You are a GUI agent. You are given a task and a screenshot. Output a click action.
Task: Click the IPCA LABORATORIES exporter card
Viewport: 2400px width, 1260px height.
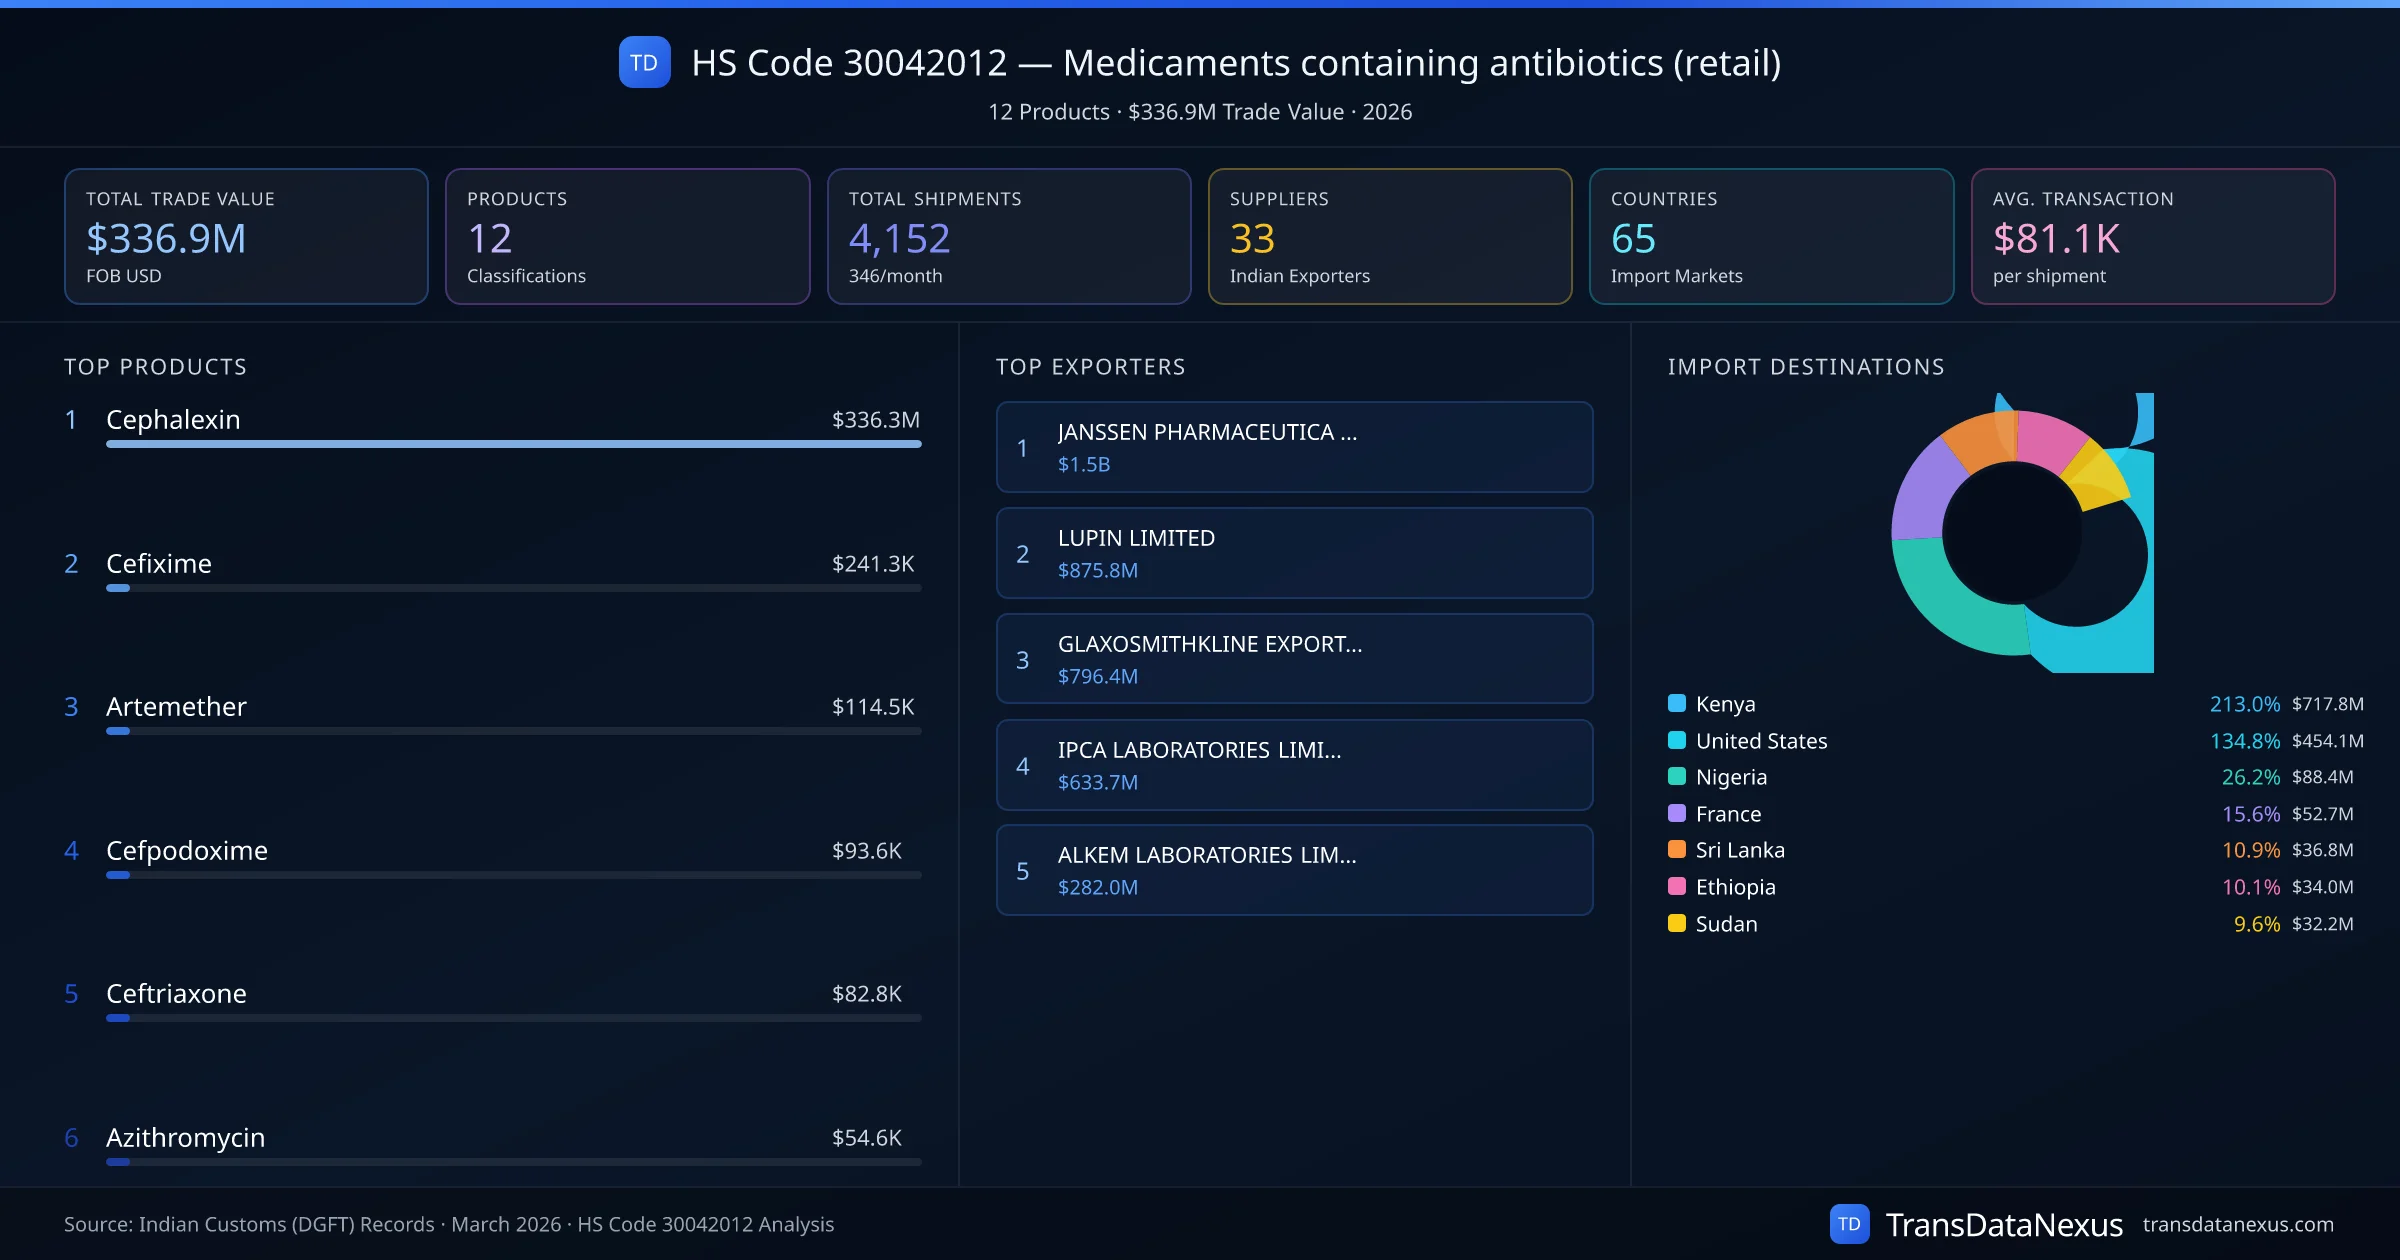pos(1293,765)
